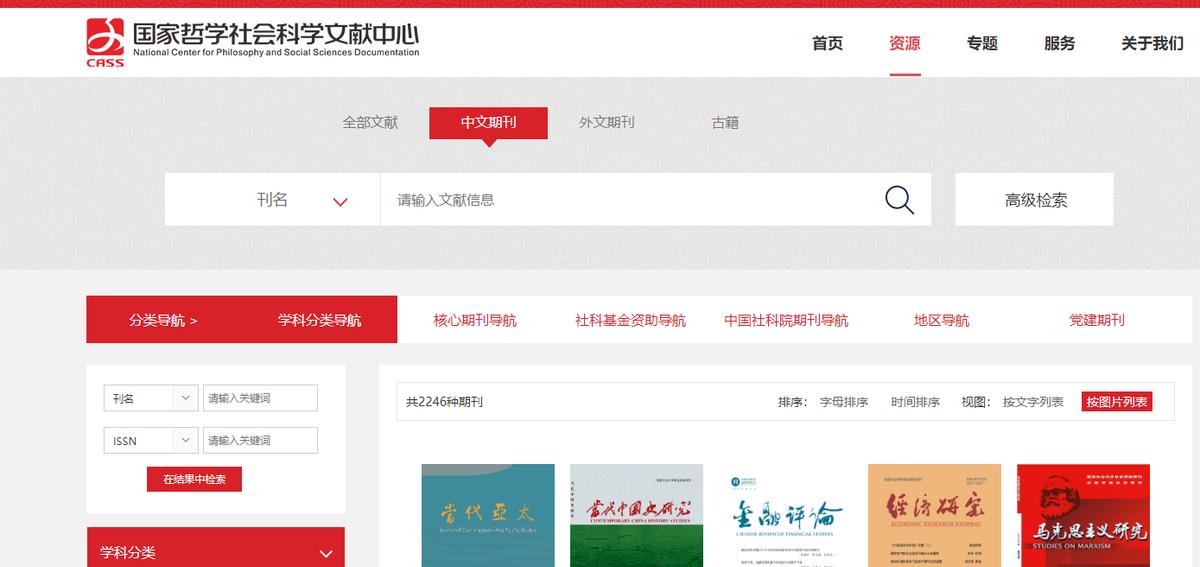Go to the 首页 menu item

tap(827, 43)
